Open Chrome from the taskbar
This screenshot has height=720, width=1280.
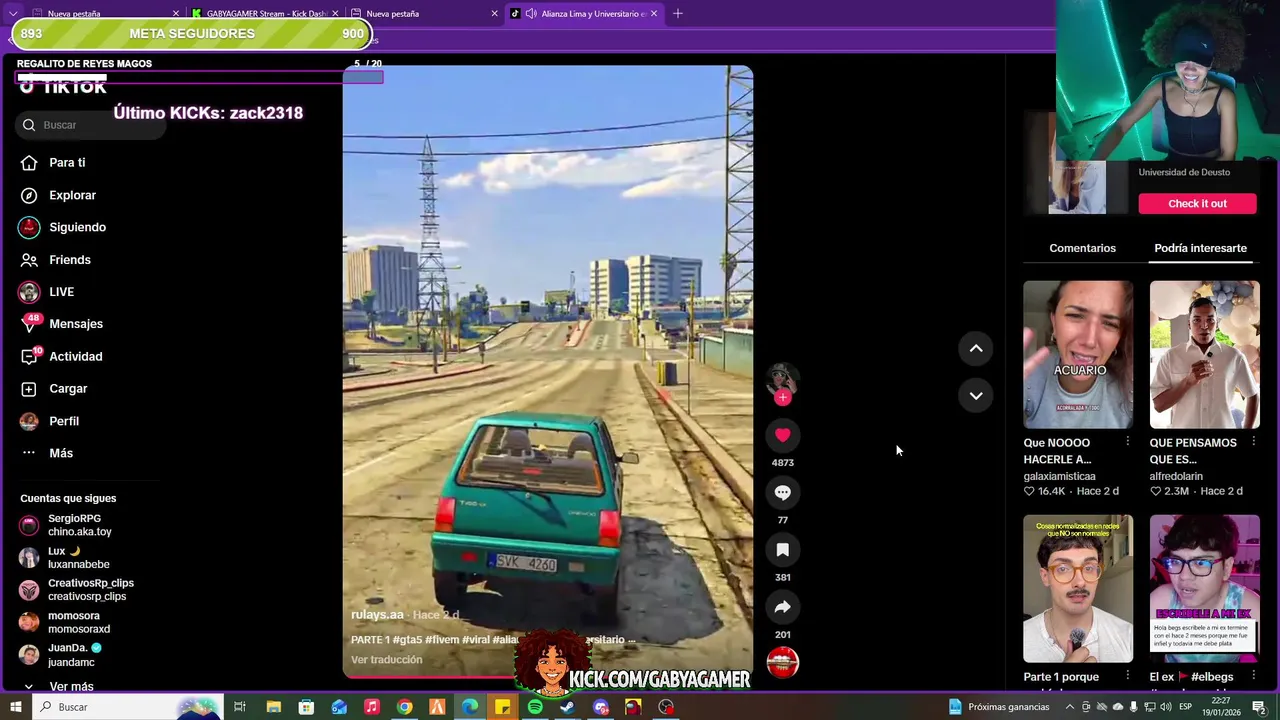pos(404,707)
